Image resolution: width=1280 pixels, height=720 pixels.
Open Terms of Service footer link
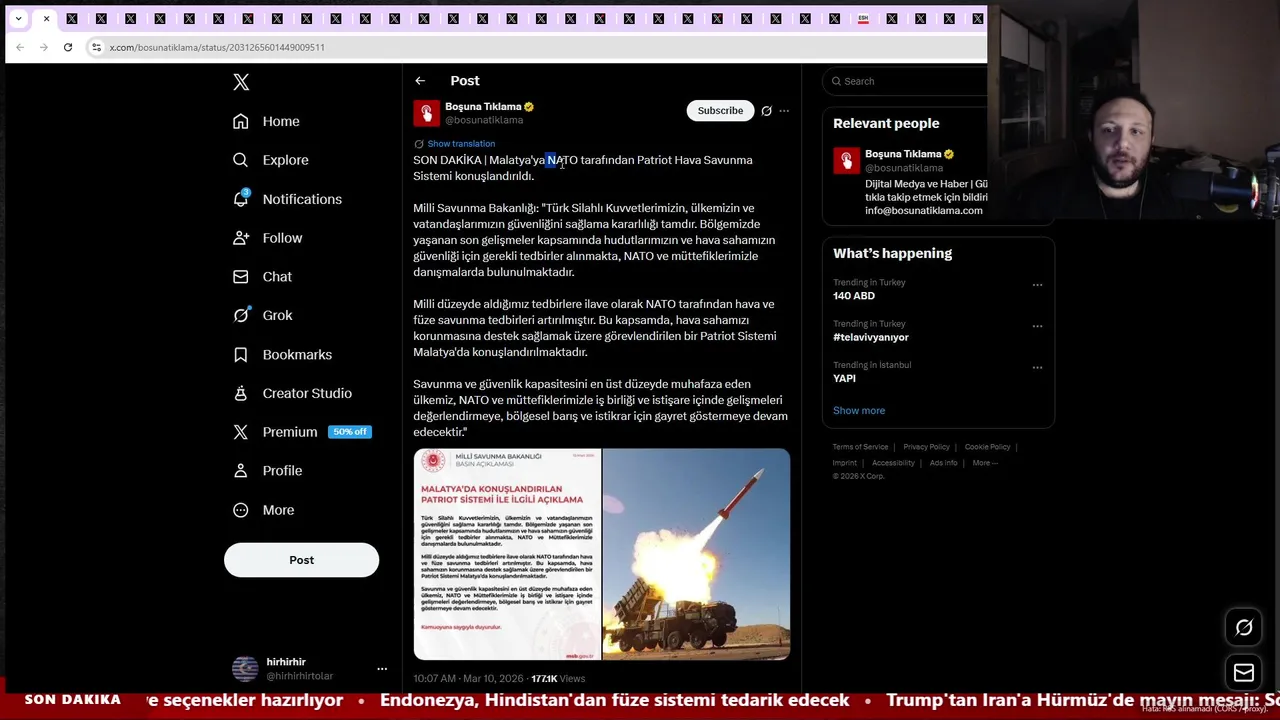[x=860, y=447]
